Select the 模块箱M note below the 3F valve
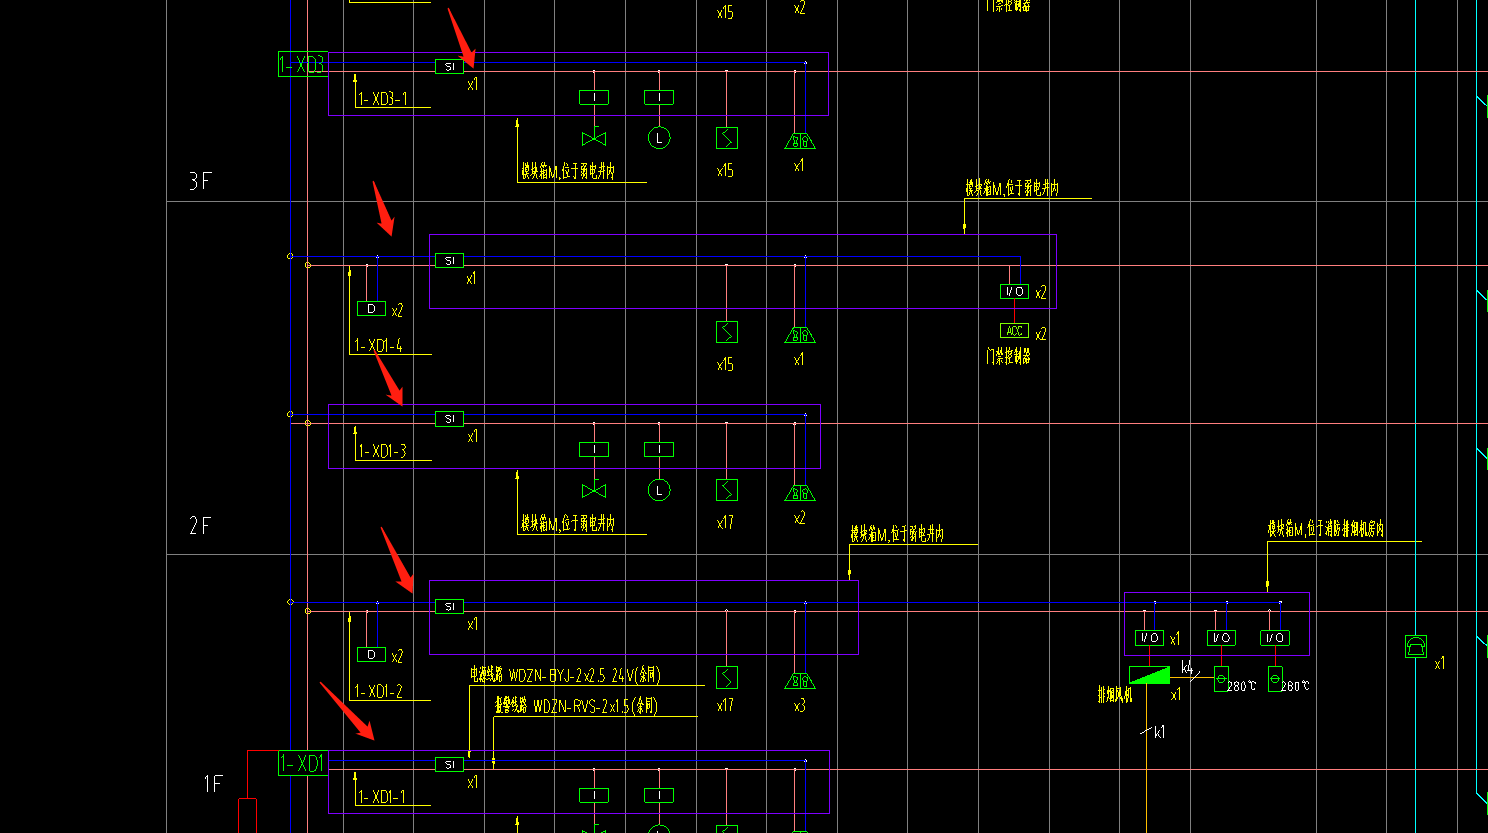 pyautogui.click(x=568, y=172)
